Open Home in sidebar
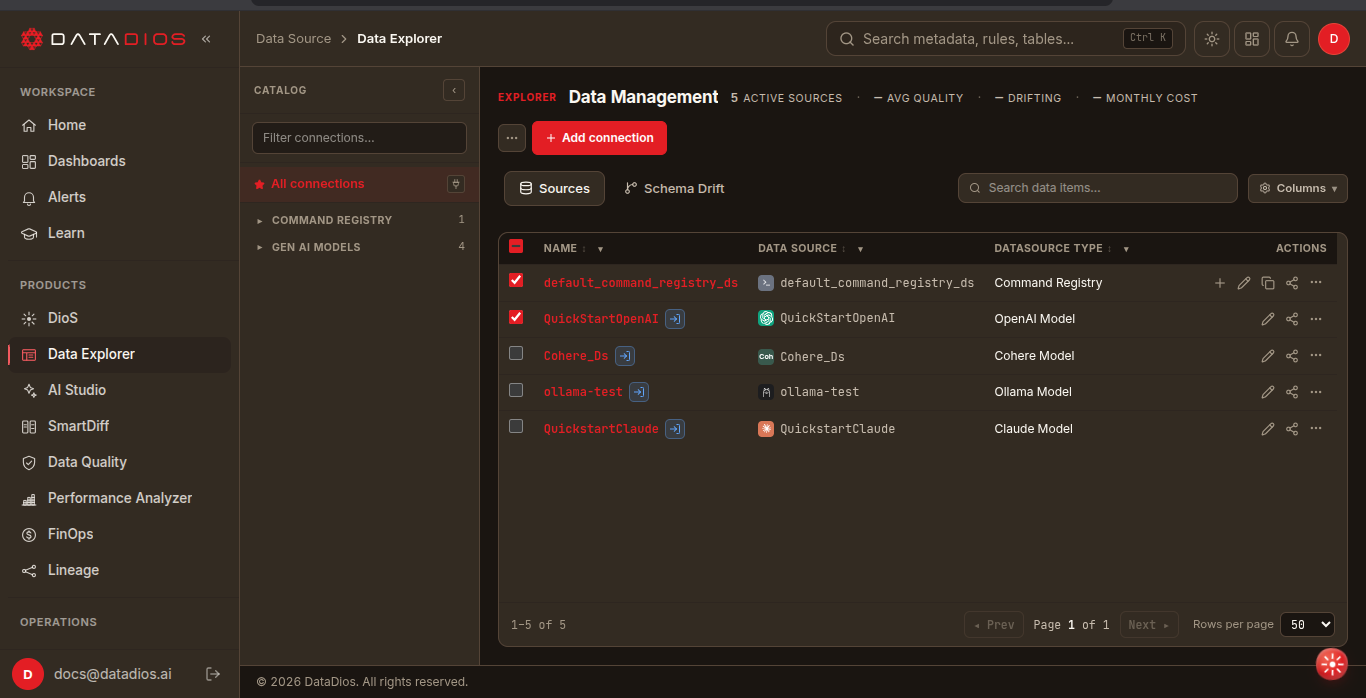This screenshot has height=698, width=1366. coord(119,125)
